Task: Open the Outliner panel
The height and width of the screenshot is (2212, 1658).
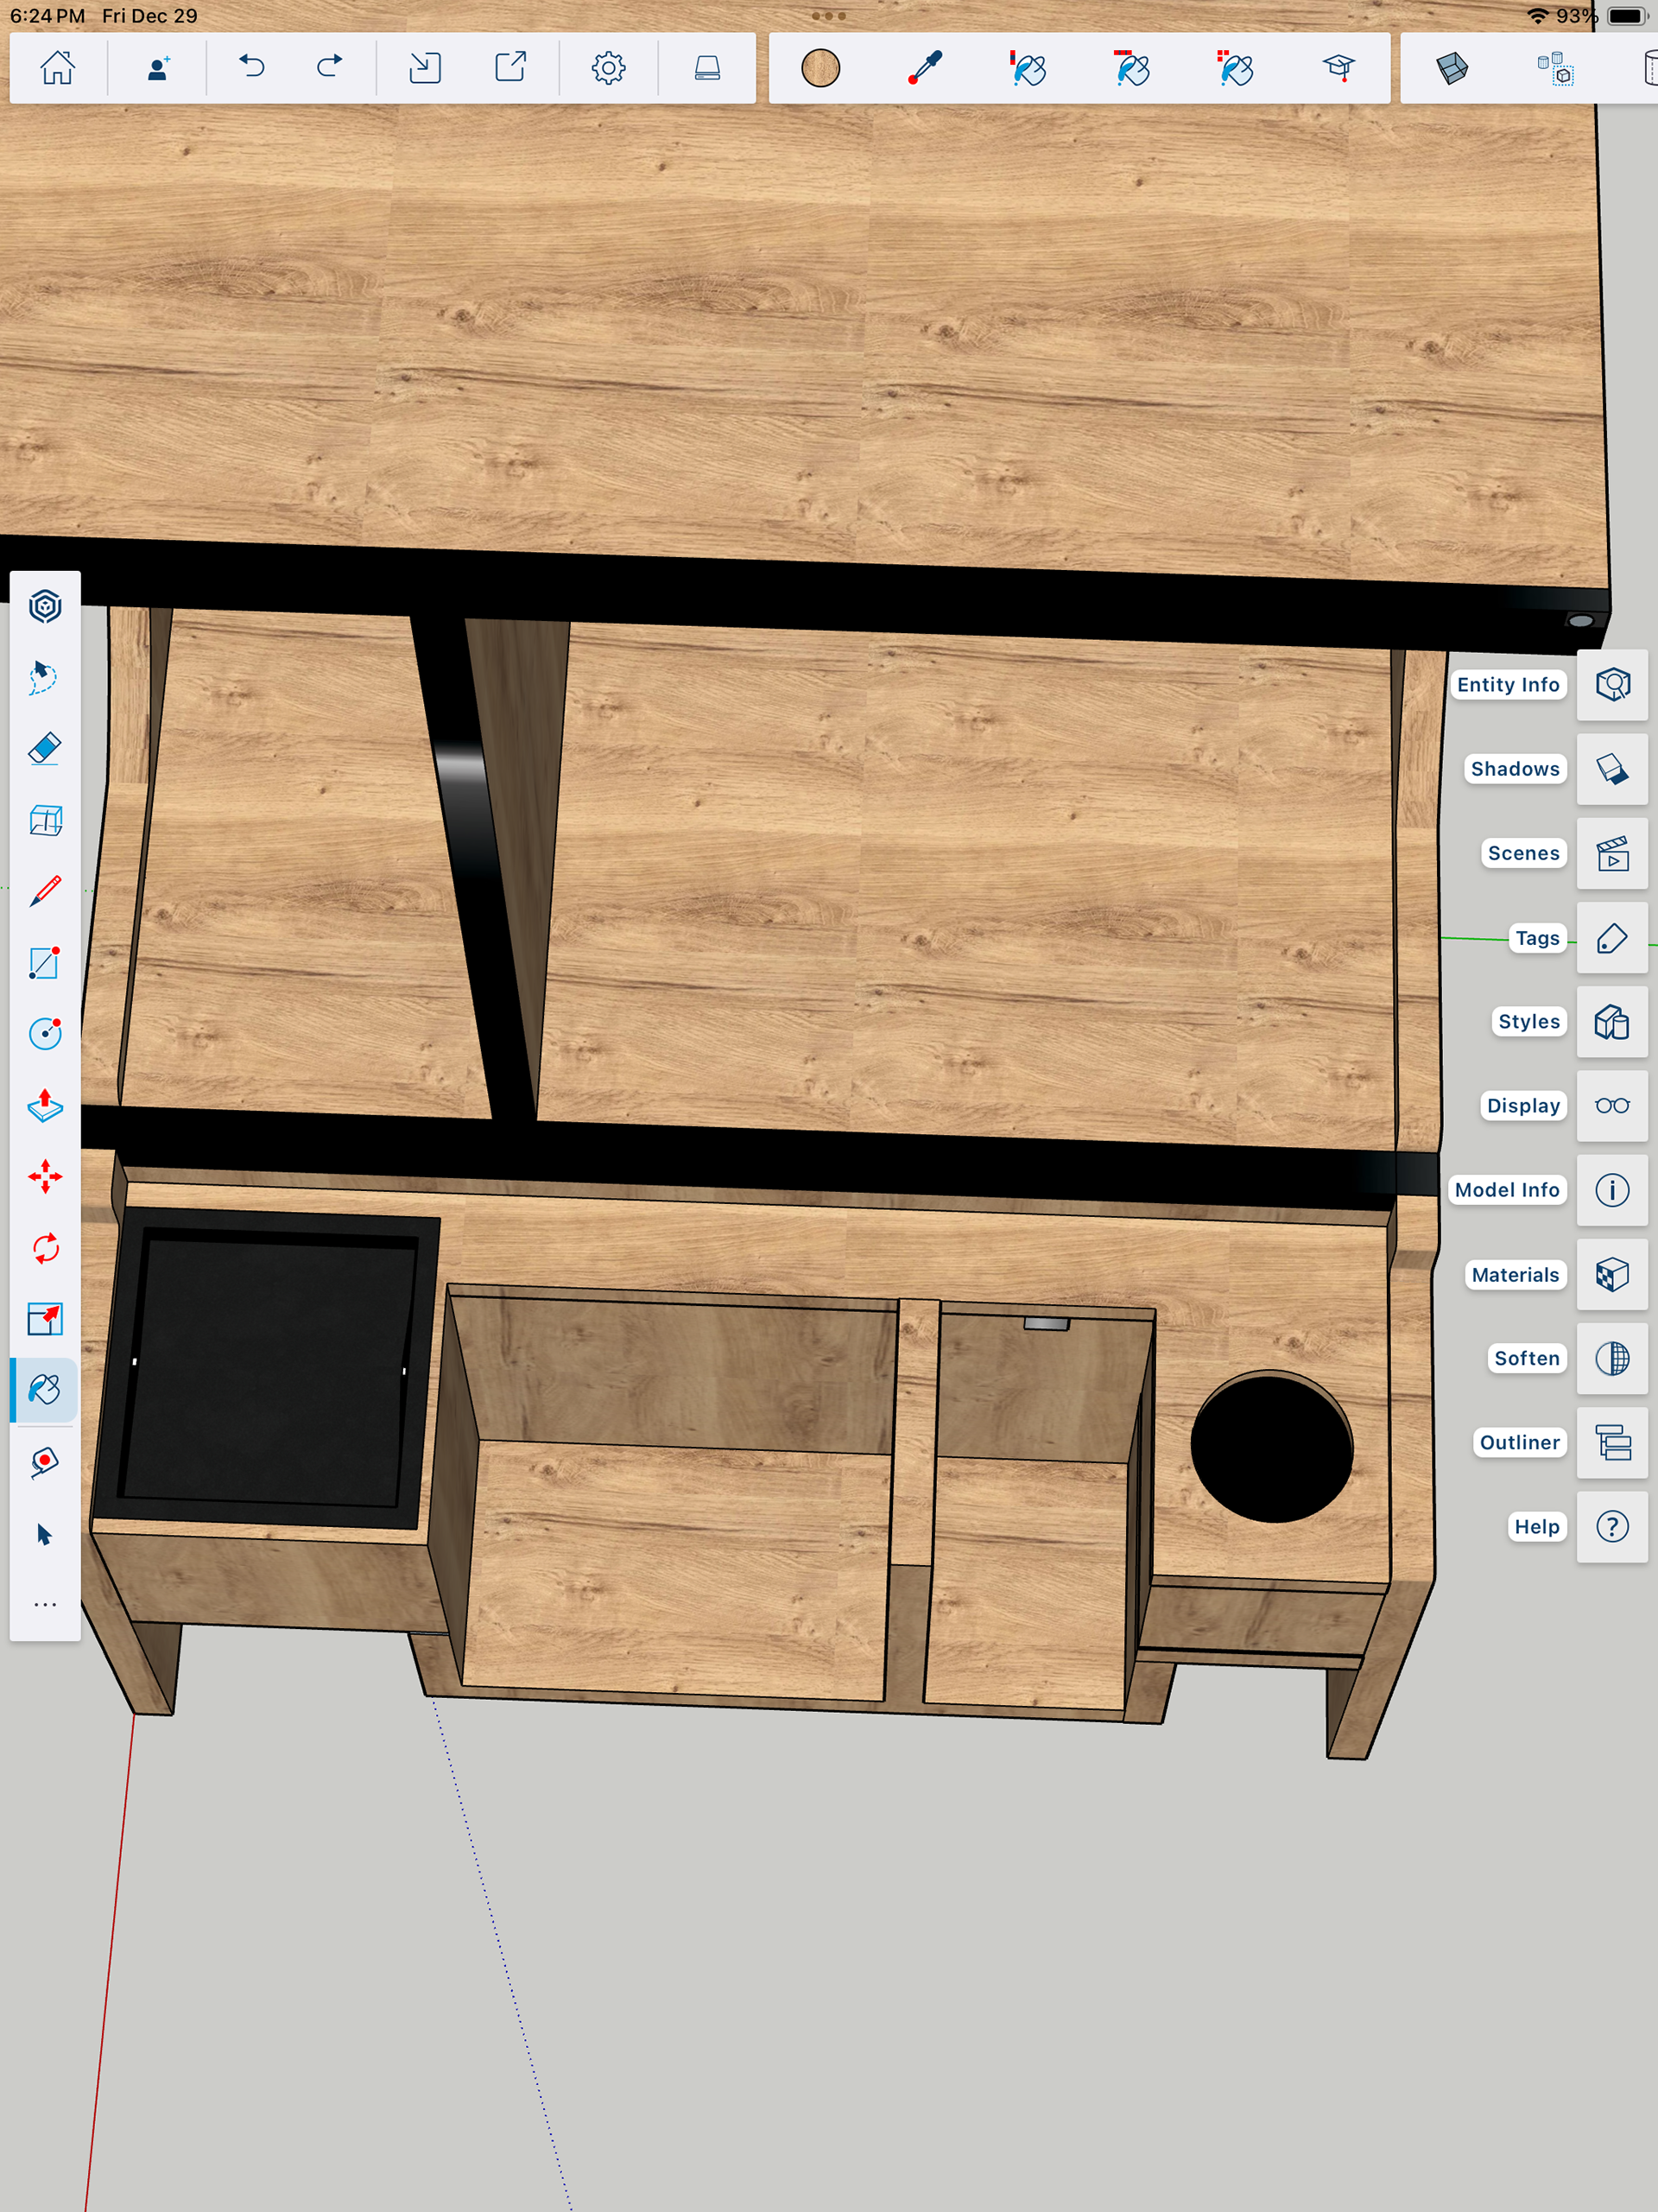Action: (1611, 1443)
